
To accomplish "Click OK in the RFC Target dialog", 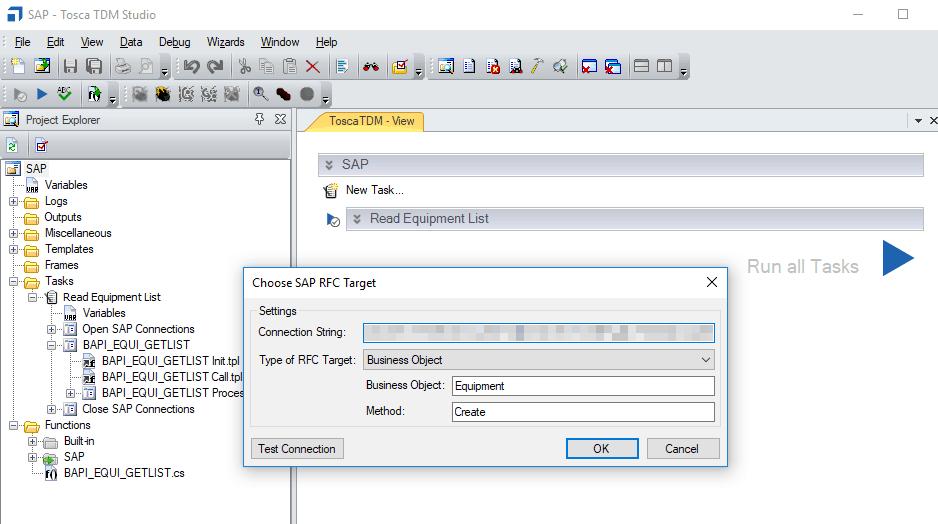I will tap(601, 449).
